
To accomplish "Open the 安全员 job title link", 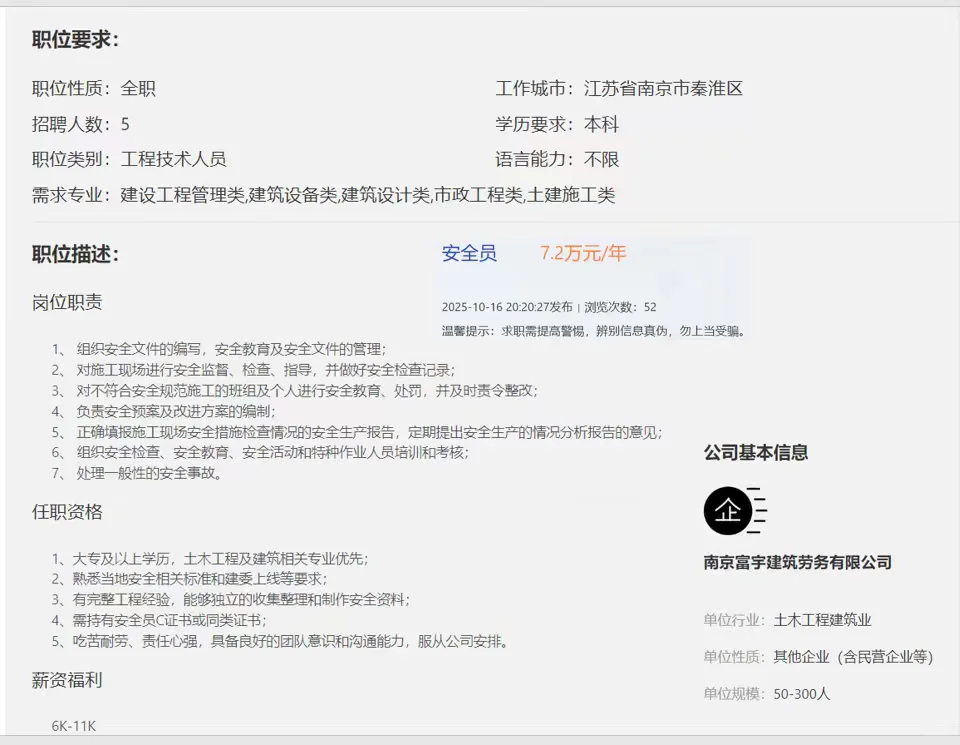I will pyautogui.click(x=469, y=254).
